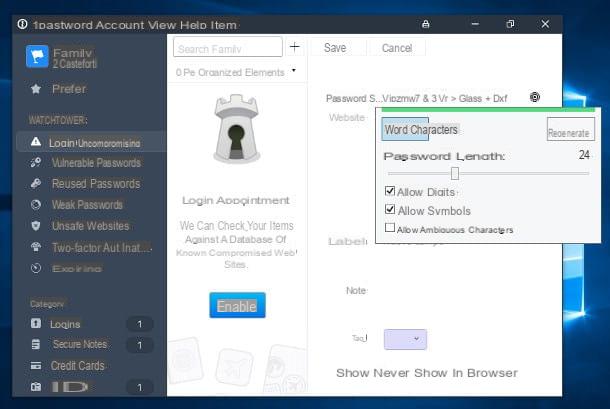Open Secure Notes category

(x=80, y=344)
